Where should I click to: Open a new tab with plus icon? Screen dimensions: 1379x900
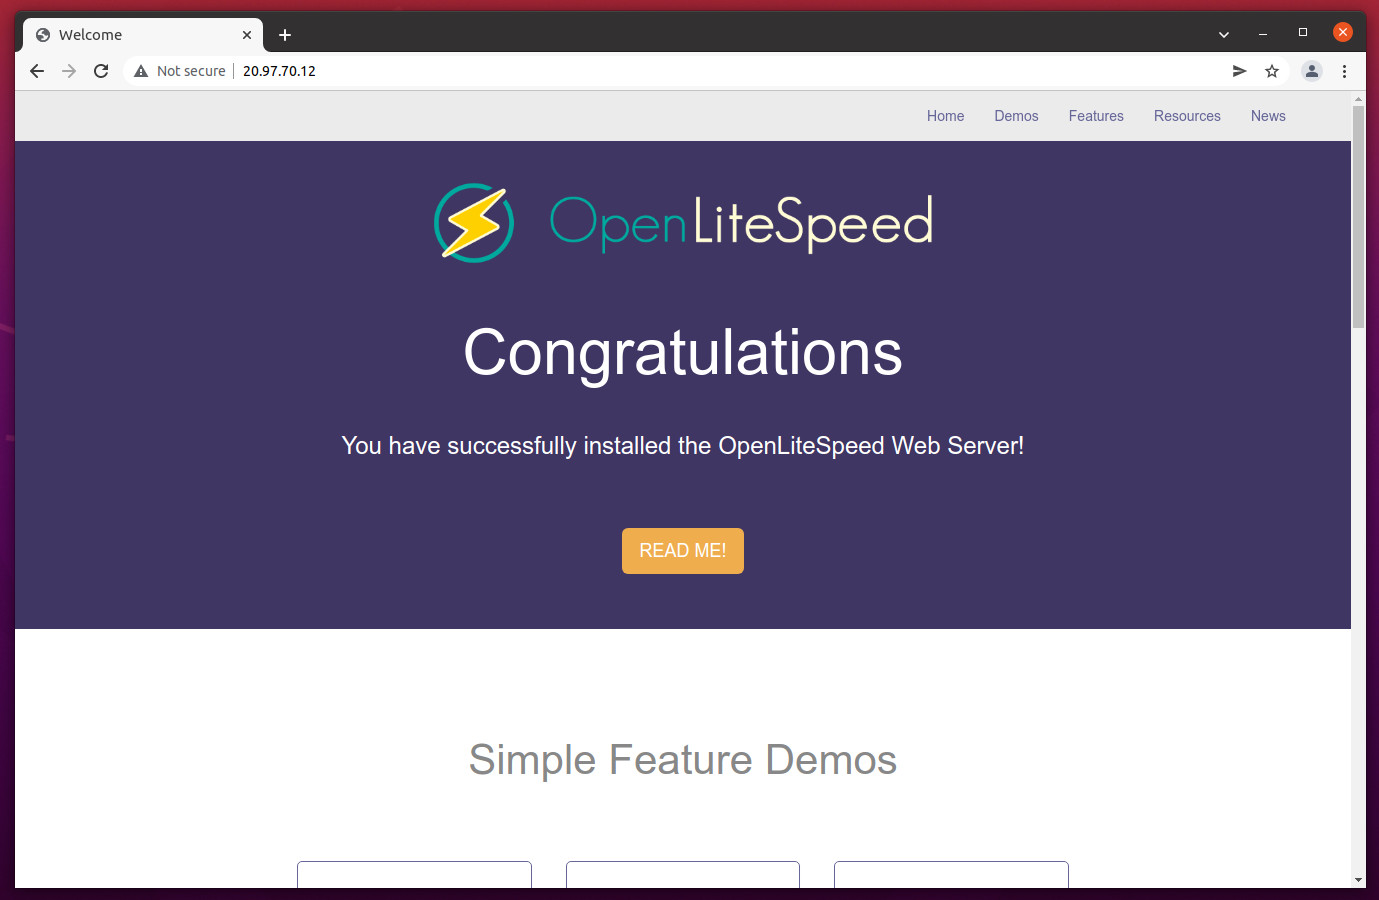point(285,35)
